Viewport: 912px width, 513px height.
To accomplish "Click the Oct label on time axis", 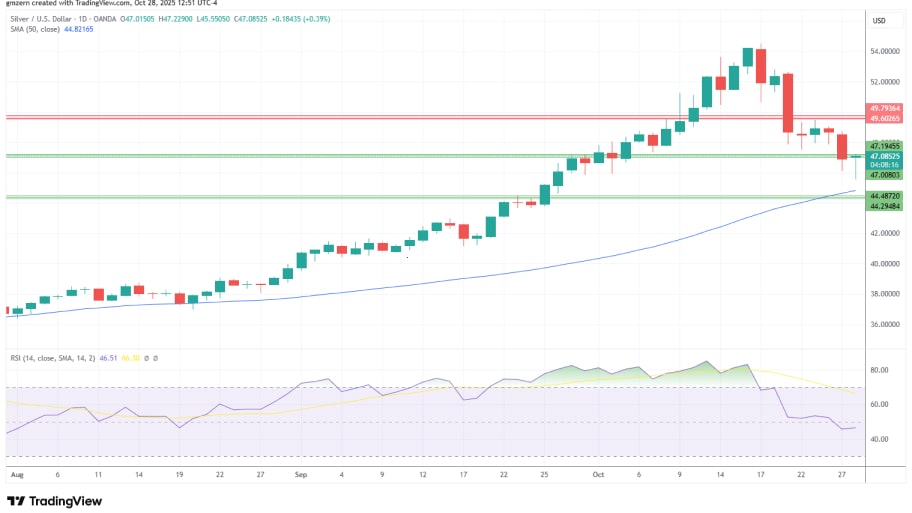I will tap(598, 475).
